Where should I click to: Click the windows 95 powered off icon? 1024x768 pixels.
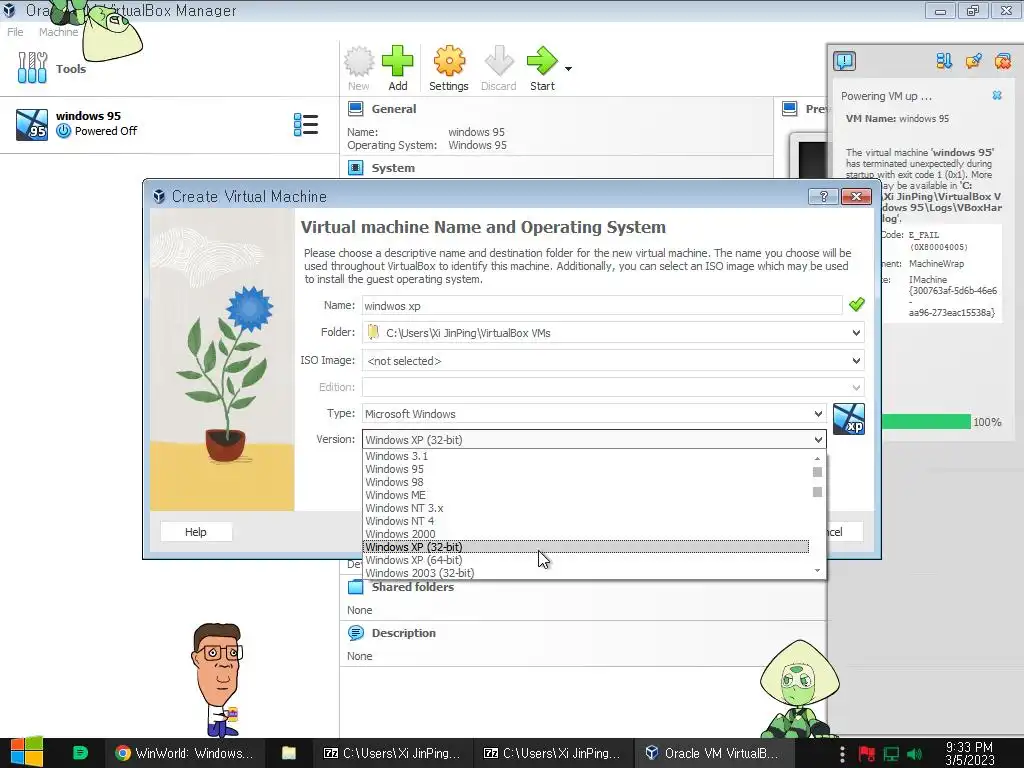click(63, 131)
